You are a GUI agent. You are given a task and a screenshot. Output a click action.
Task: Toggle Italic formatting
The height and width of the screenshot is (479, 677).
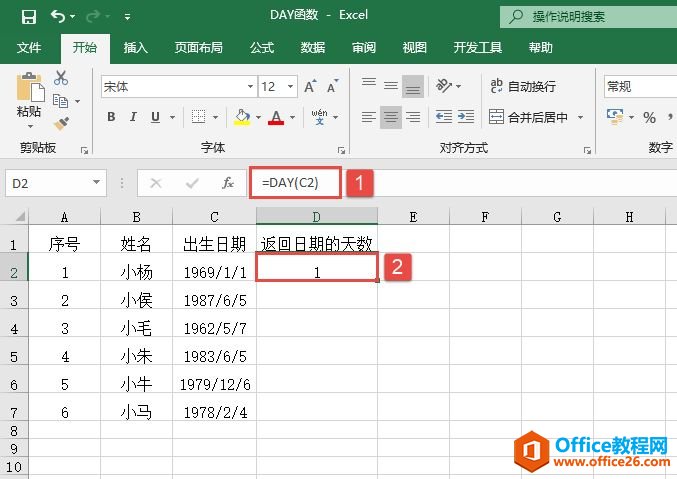134,117
